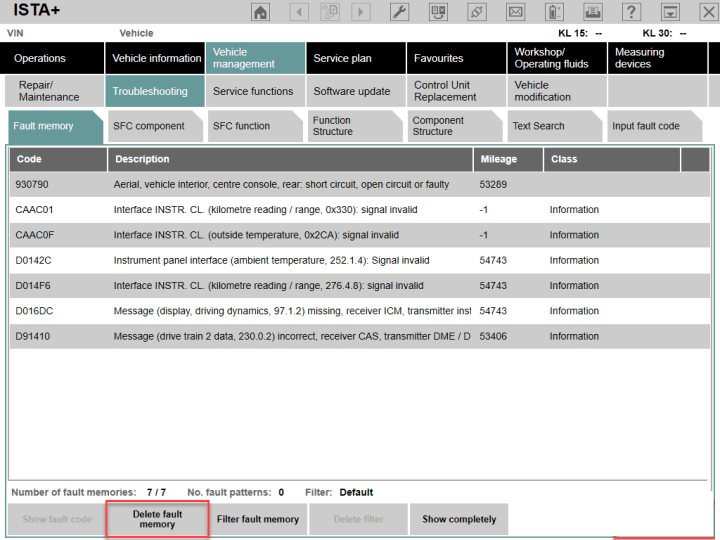Go to the home screen icon
Image resolution: width=720 pixels, height=540 pixels.
click(x=260, y=12)
